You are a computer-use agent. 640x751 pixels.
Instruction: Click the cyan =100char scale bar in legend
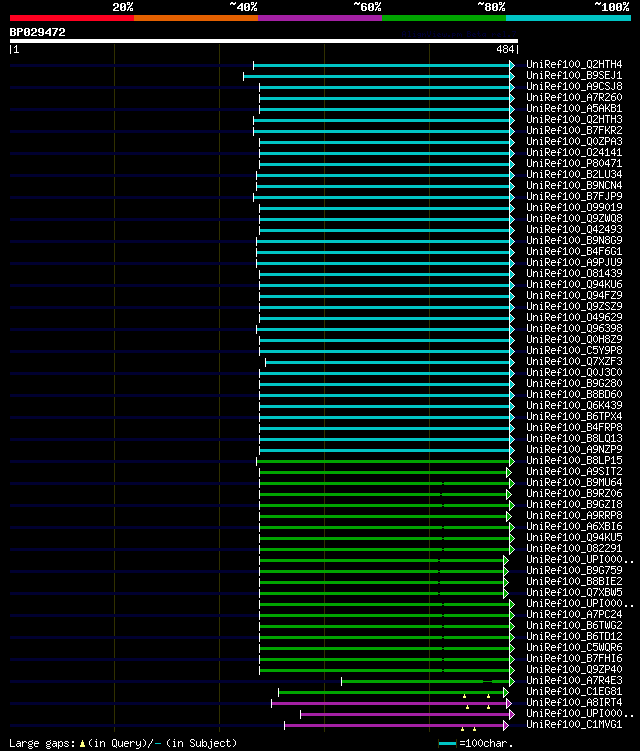[447, 744]
